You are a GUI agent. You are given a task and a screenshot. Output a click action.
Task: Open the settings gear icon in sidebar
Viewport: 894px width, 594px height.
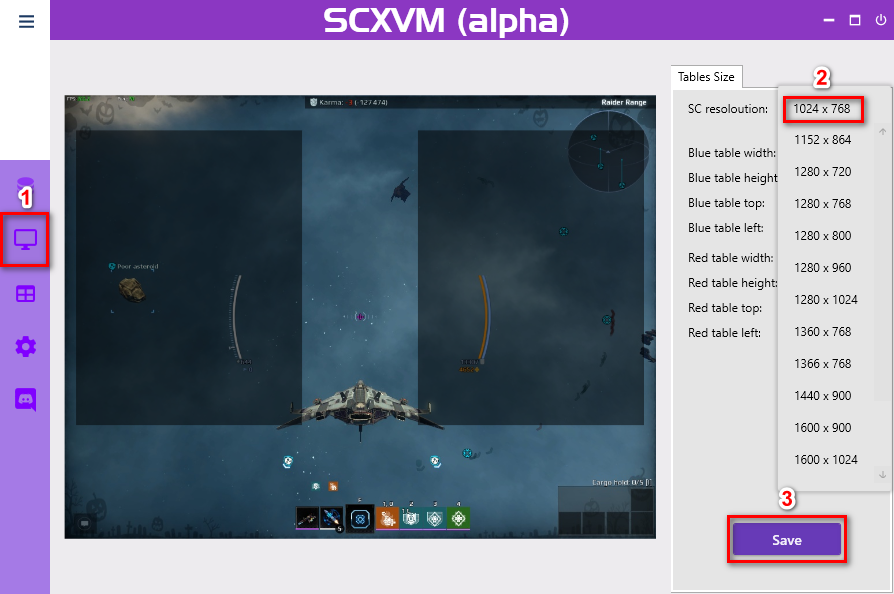point(26,346)
